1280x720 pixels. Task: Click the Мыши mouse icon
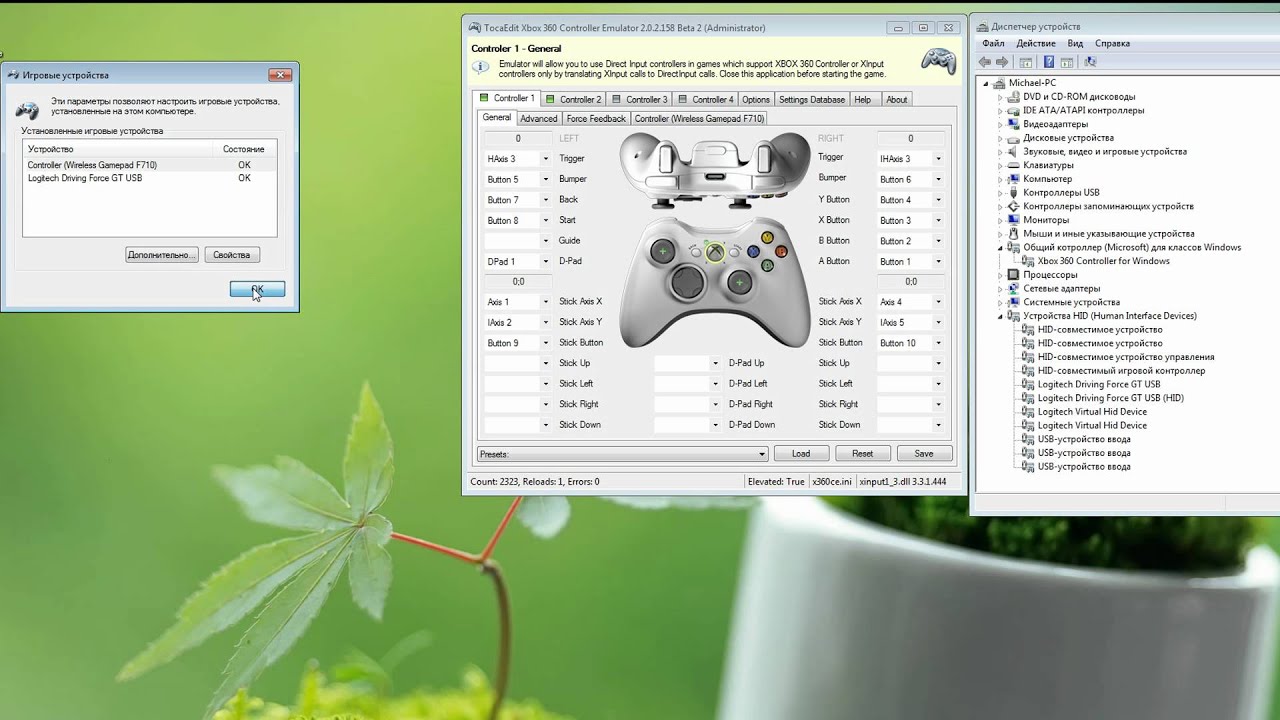(x=1014, y=234)
